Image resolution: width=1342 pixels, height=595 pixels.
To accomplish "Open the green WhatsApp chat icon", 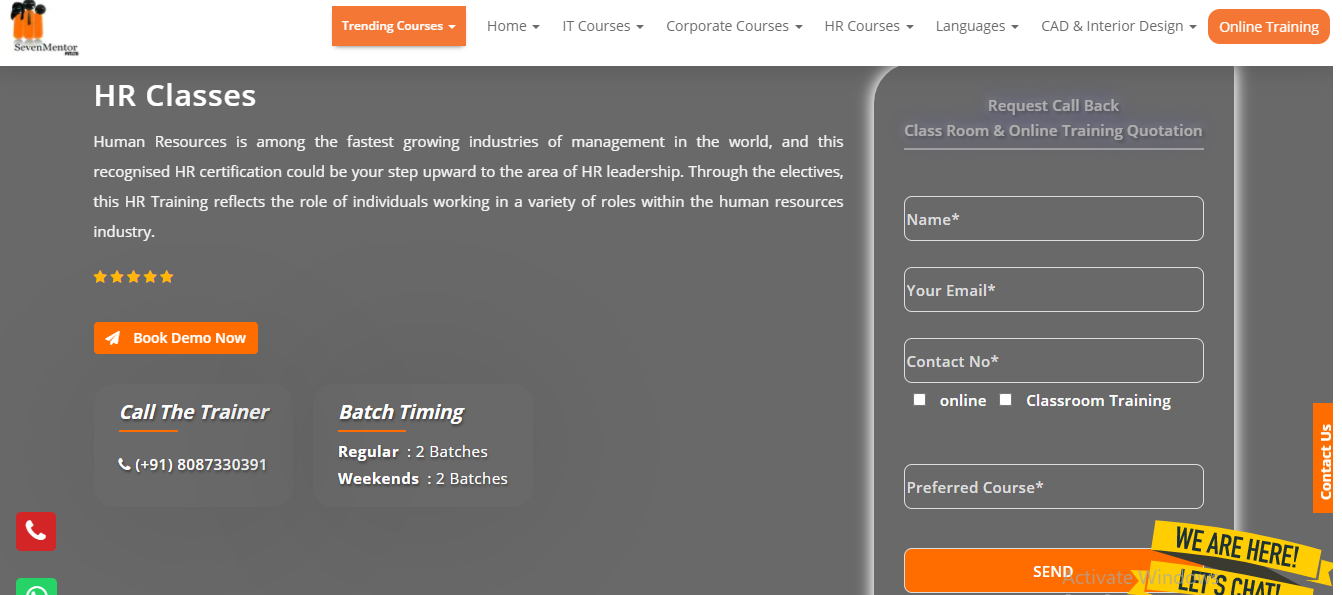I will tap(36, 587).
